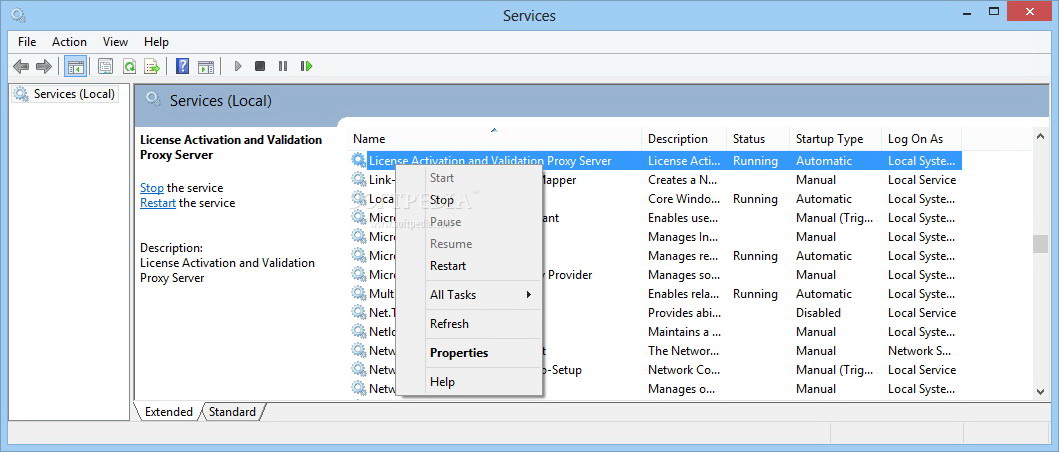Sort list by Startup Type column
Viewport: 1059px width, 452px height.
[829, 139]
